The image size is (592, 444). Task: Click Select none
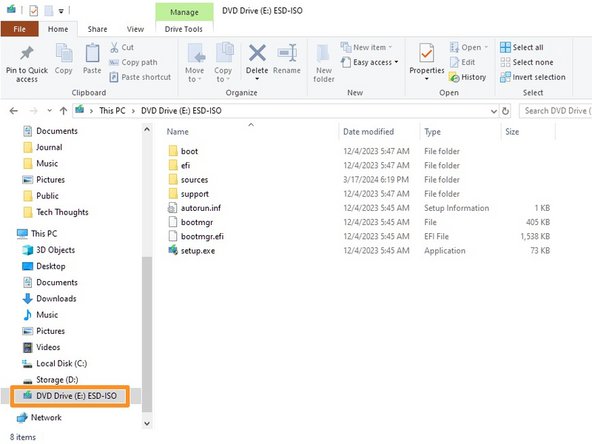527,62
